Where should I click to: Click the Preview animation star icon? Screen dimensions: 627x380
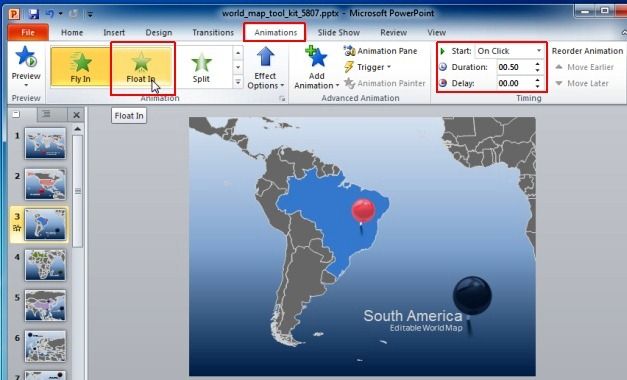click(26, 57)
